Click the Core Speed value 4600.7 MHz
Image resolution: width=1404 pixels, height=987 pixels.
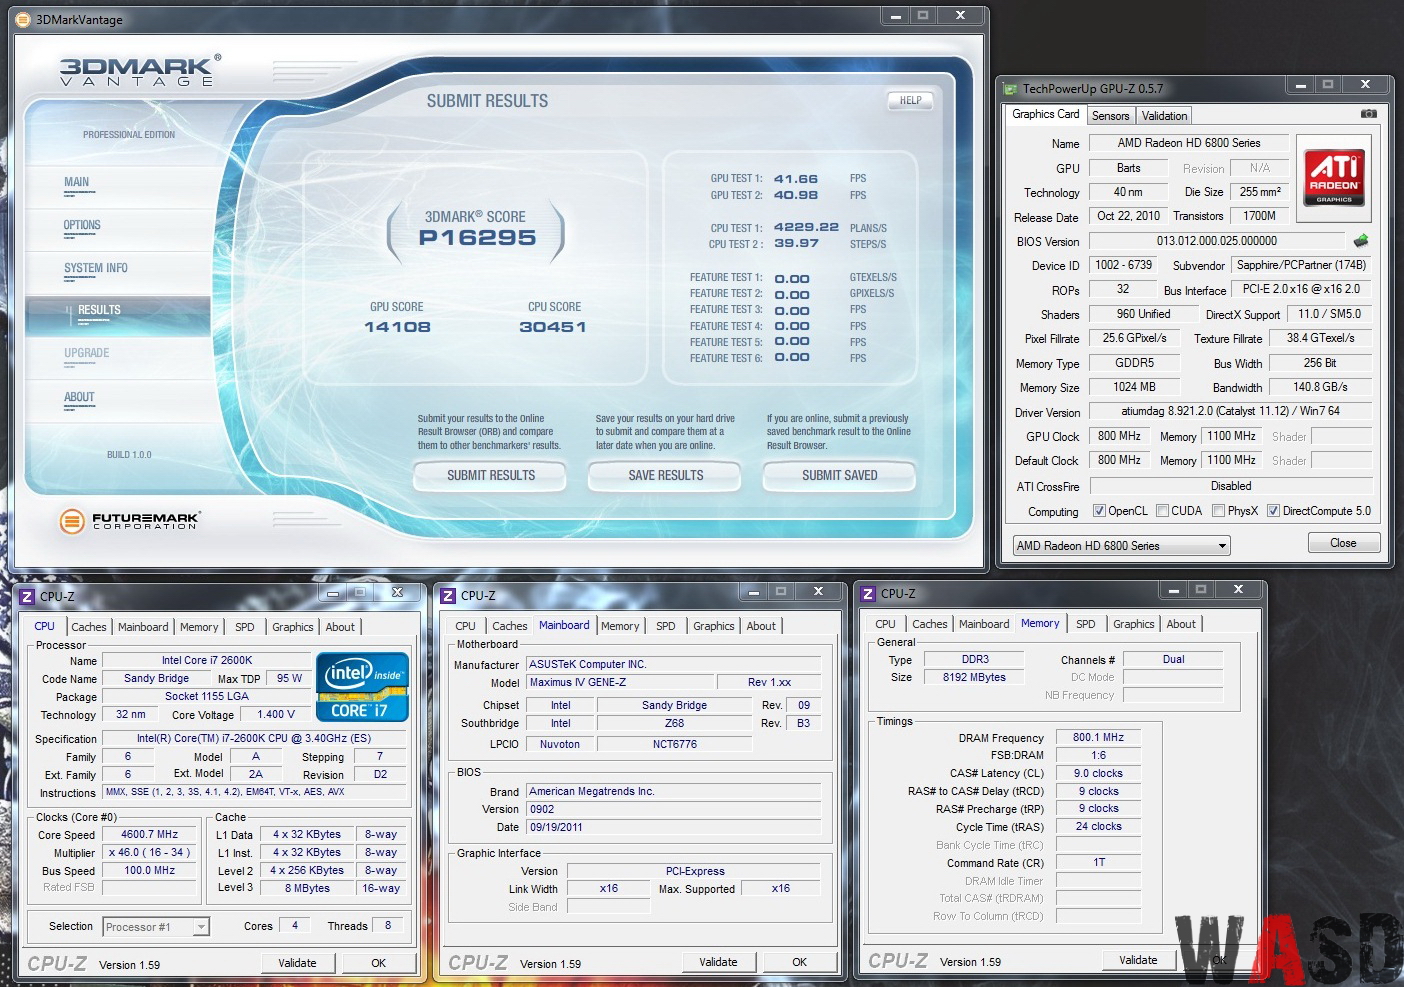[150, 834]
